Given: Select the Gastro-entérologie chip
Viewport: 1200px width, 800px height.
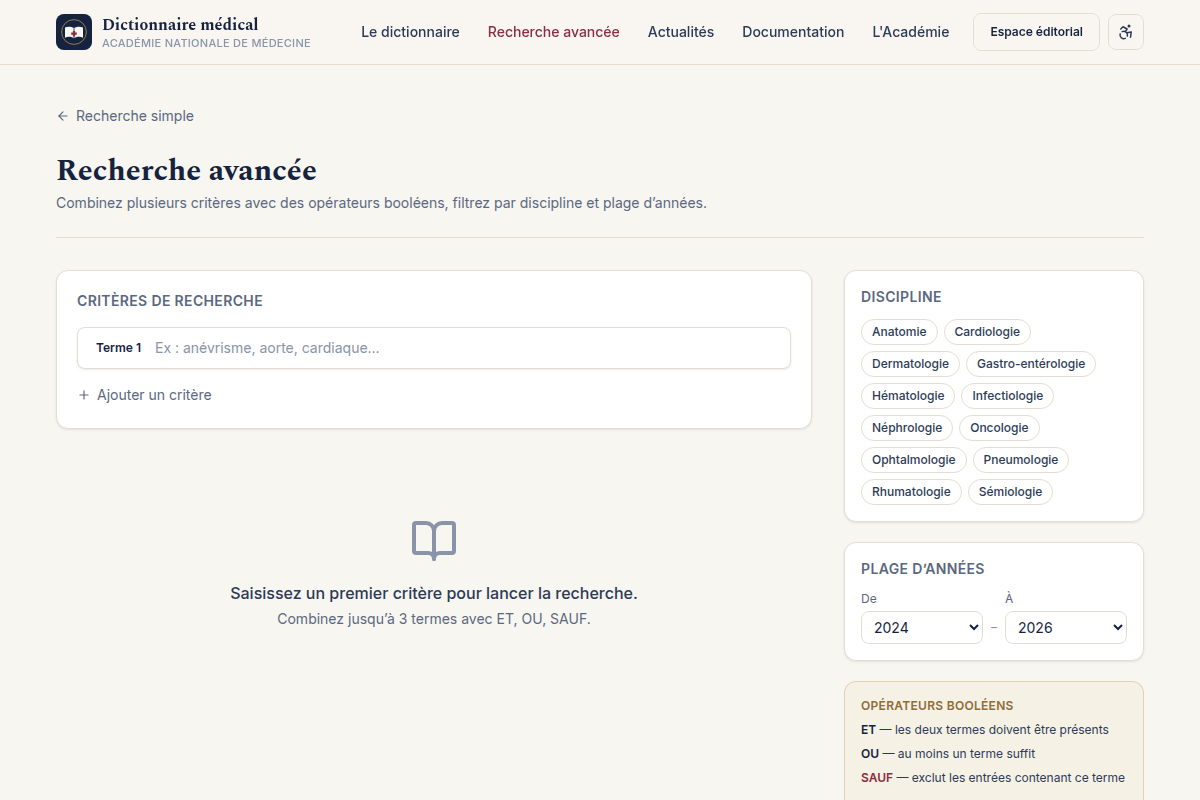Looking at the screenshot, I should click(x=1031, y=364).
